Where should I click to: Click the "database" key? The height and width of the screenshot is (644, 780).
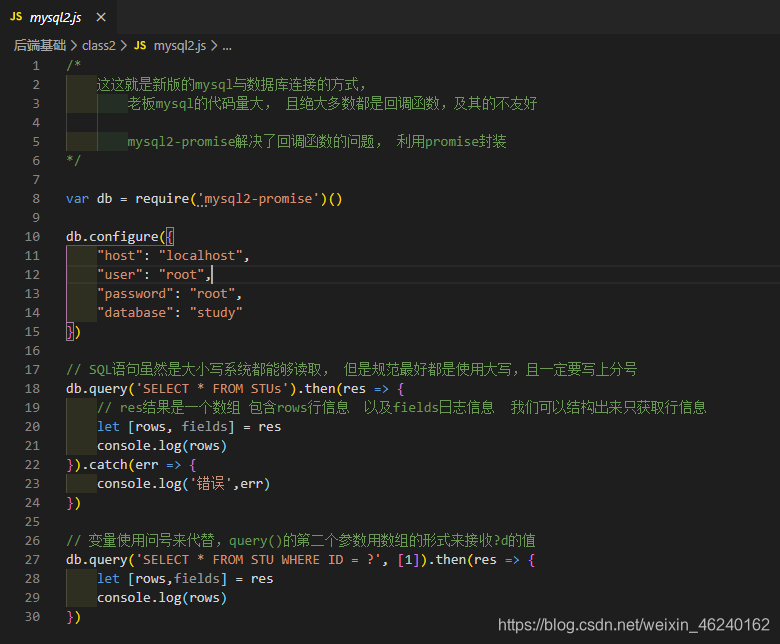[135, 313]
